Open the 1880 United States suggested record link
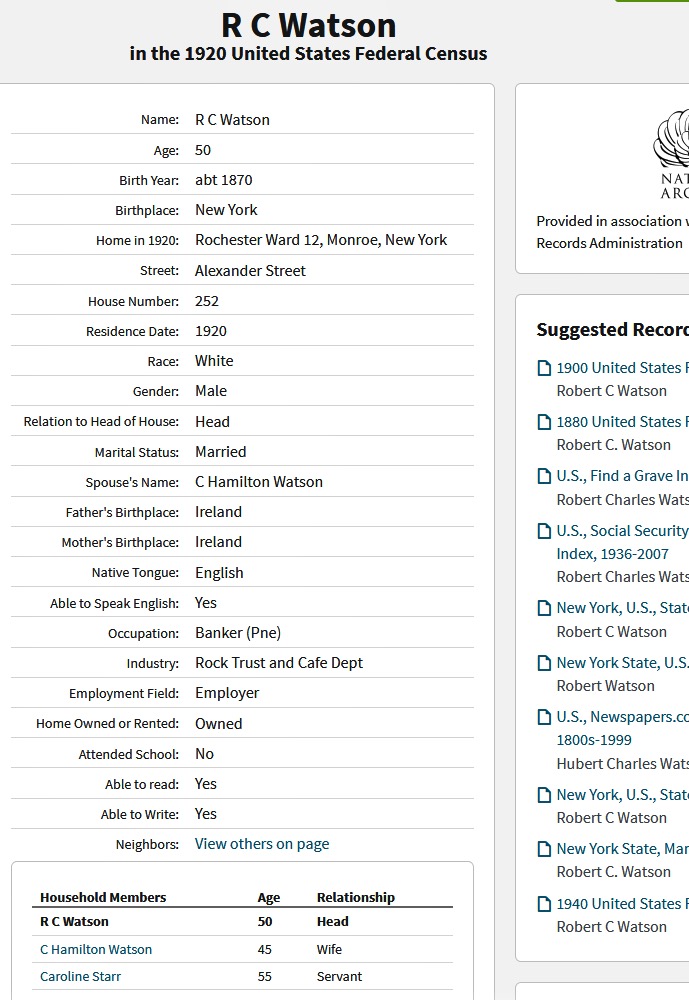The width and height of the screenshot is (689, 1000). (x=621, y=422)
